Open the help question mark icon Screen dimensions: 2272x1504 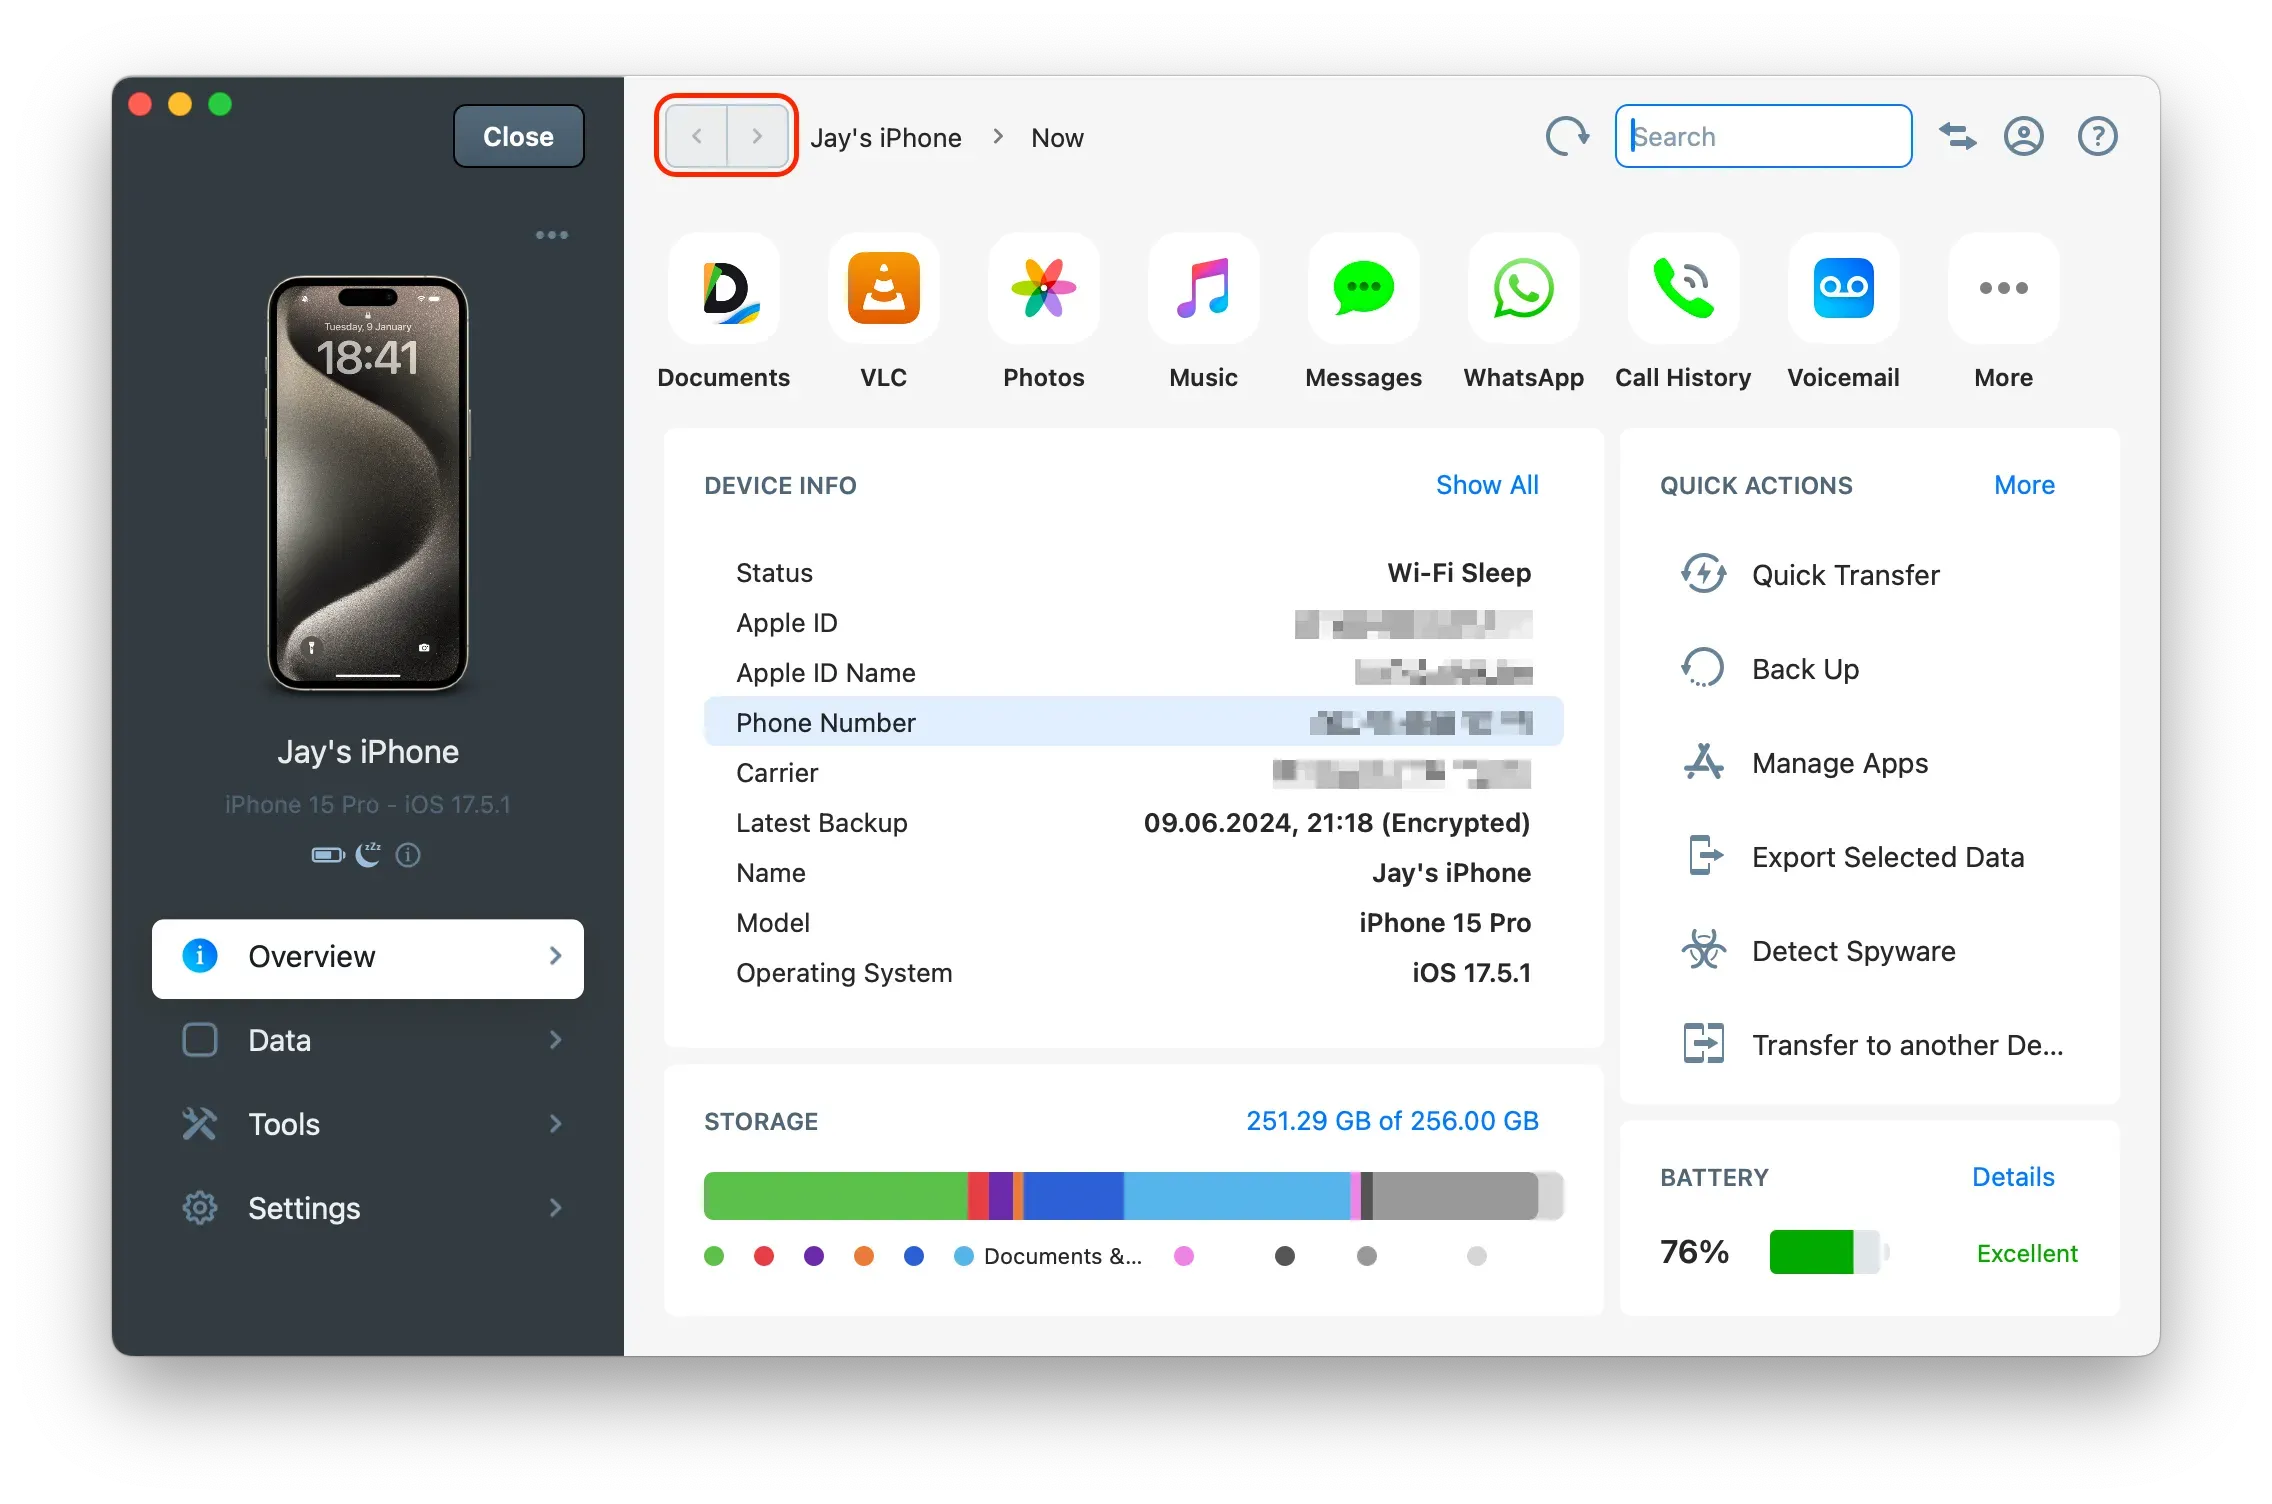click(2097, 136)
